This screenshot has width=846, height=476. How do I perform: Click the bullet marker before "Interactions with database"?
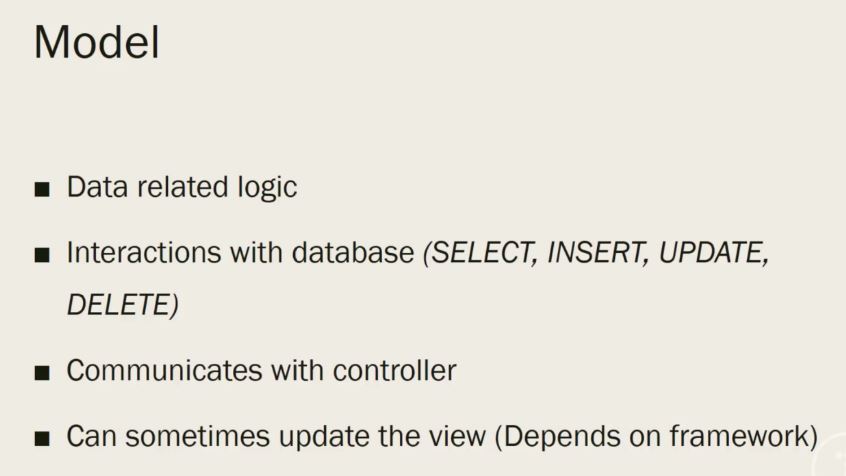tap(41, 254)
